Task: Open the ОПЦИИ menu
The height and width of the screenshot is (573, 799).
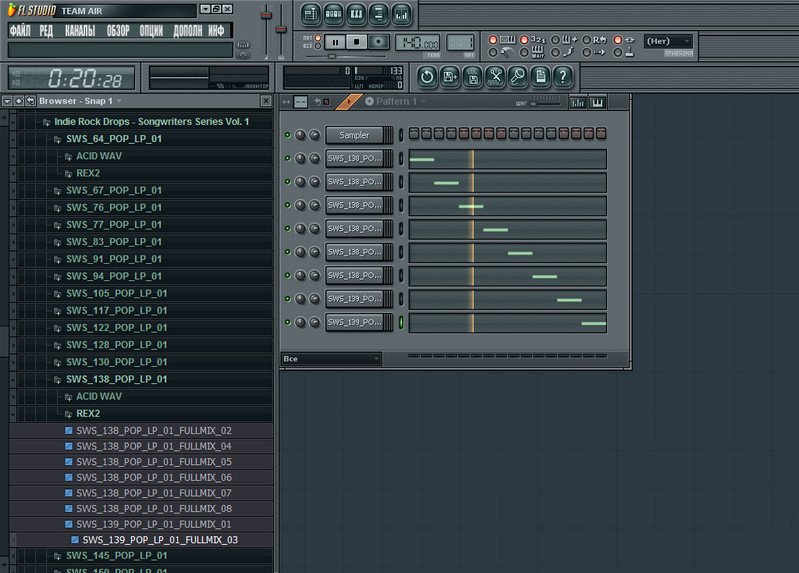Action: coord(151,31)
